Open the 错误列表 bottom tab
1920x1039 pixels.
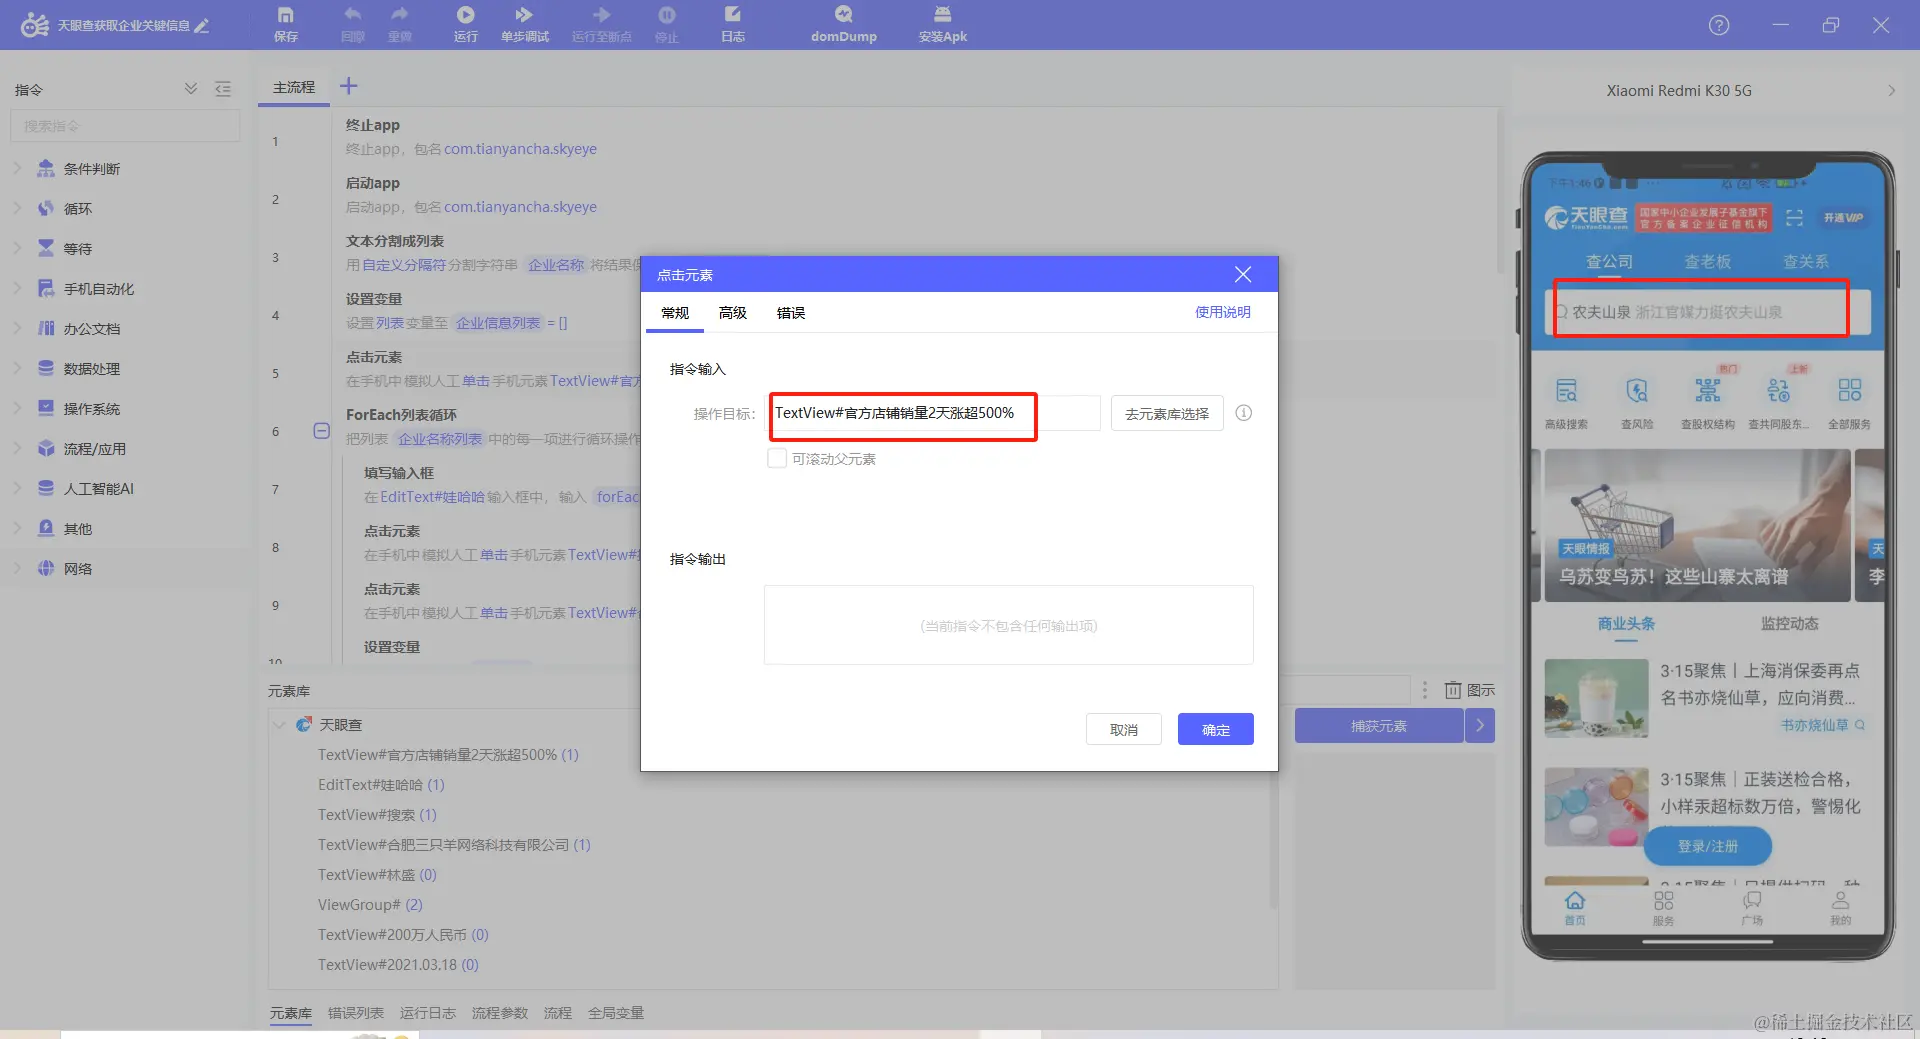click(x=356, y=1013)
